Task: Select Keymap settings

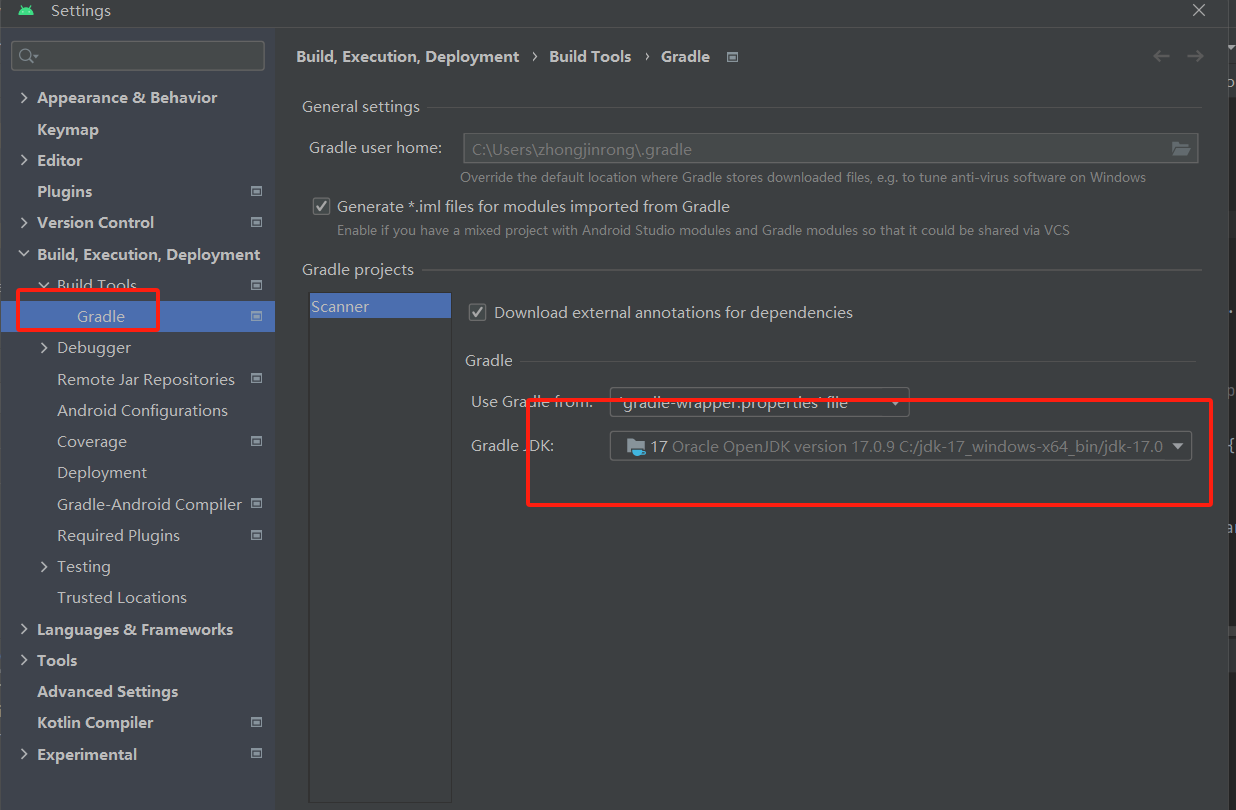Action: [68, 129]
